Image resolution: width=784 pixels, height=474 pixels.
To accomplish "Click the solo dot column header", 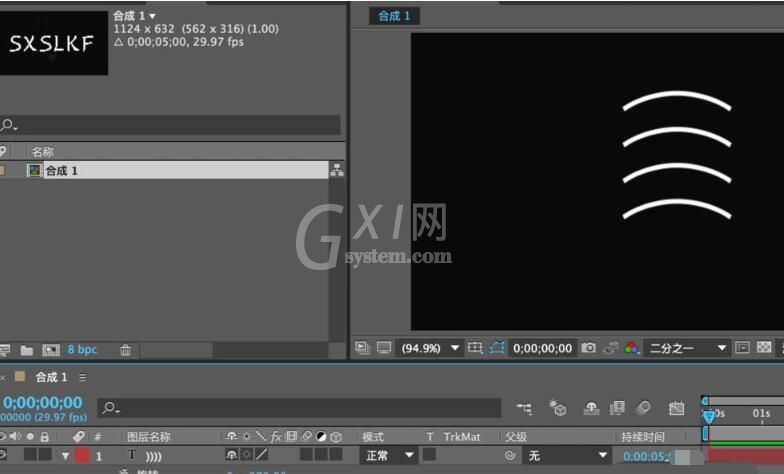I will [30, 436].
